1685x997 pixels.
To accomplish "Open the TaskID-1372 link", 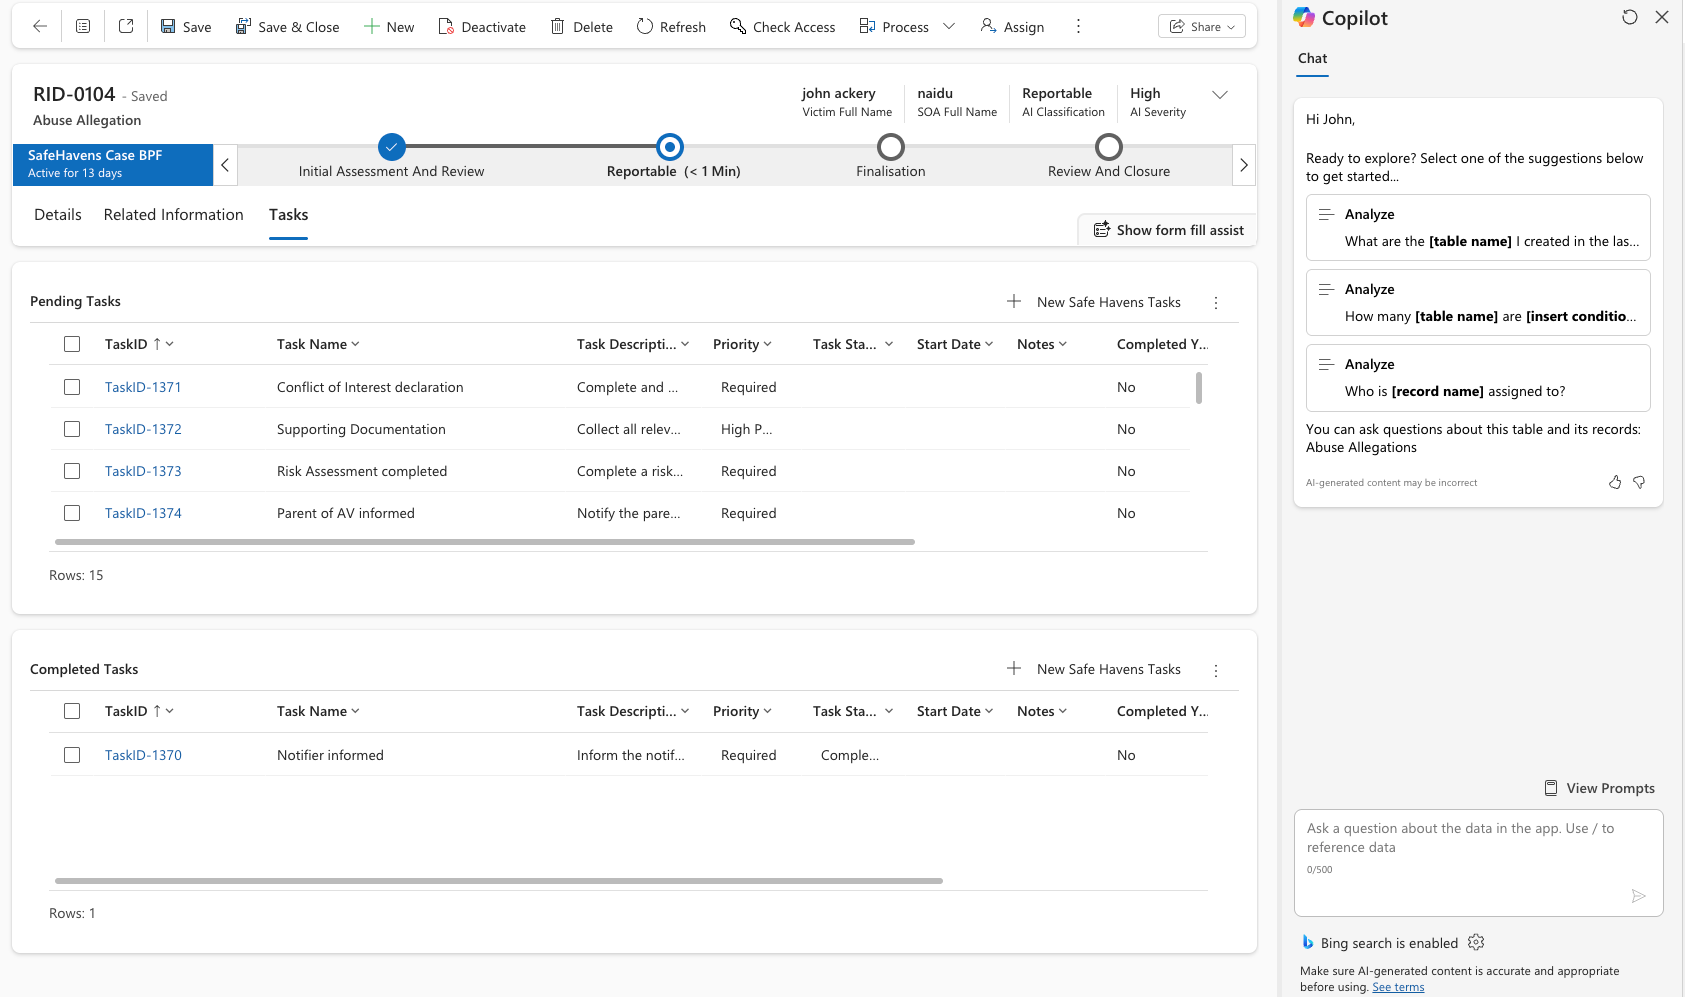I will point(143,429).
